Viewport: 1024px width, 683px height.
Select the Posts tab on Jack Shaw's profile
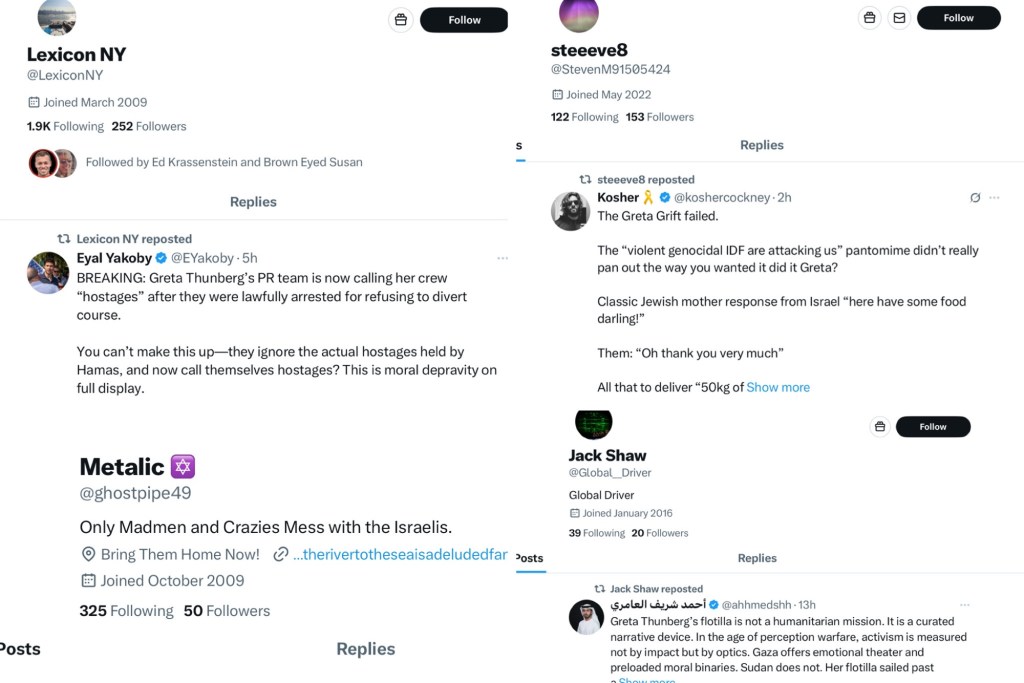[x=529, y=558]
